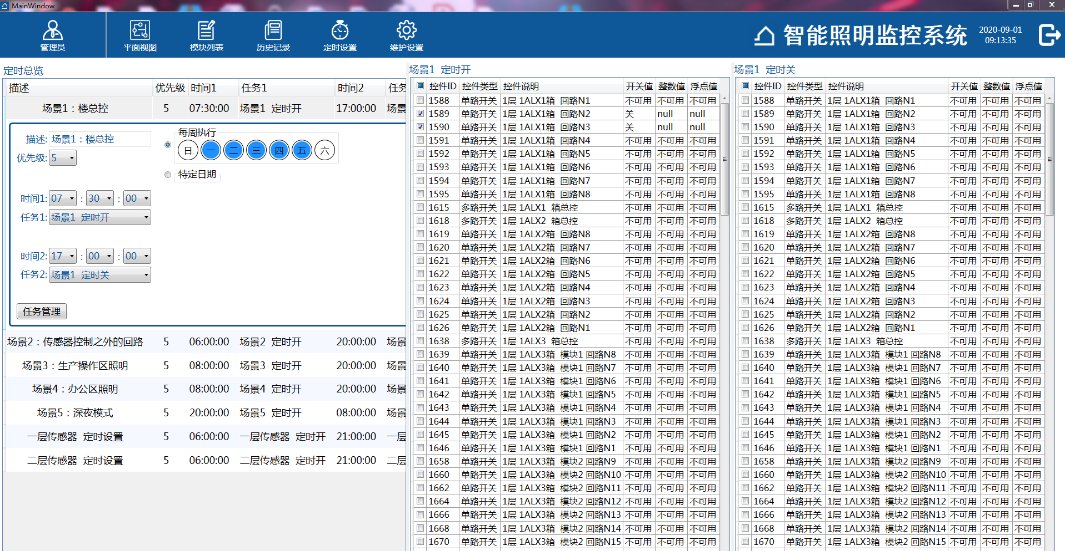Check row 1615 in 定时开 table
1065x551 pixels.
coord(420,207)
